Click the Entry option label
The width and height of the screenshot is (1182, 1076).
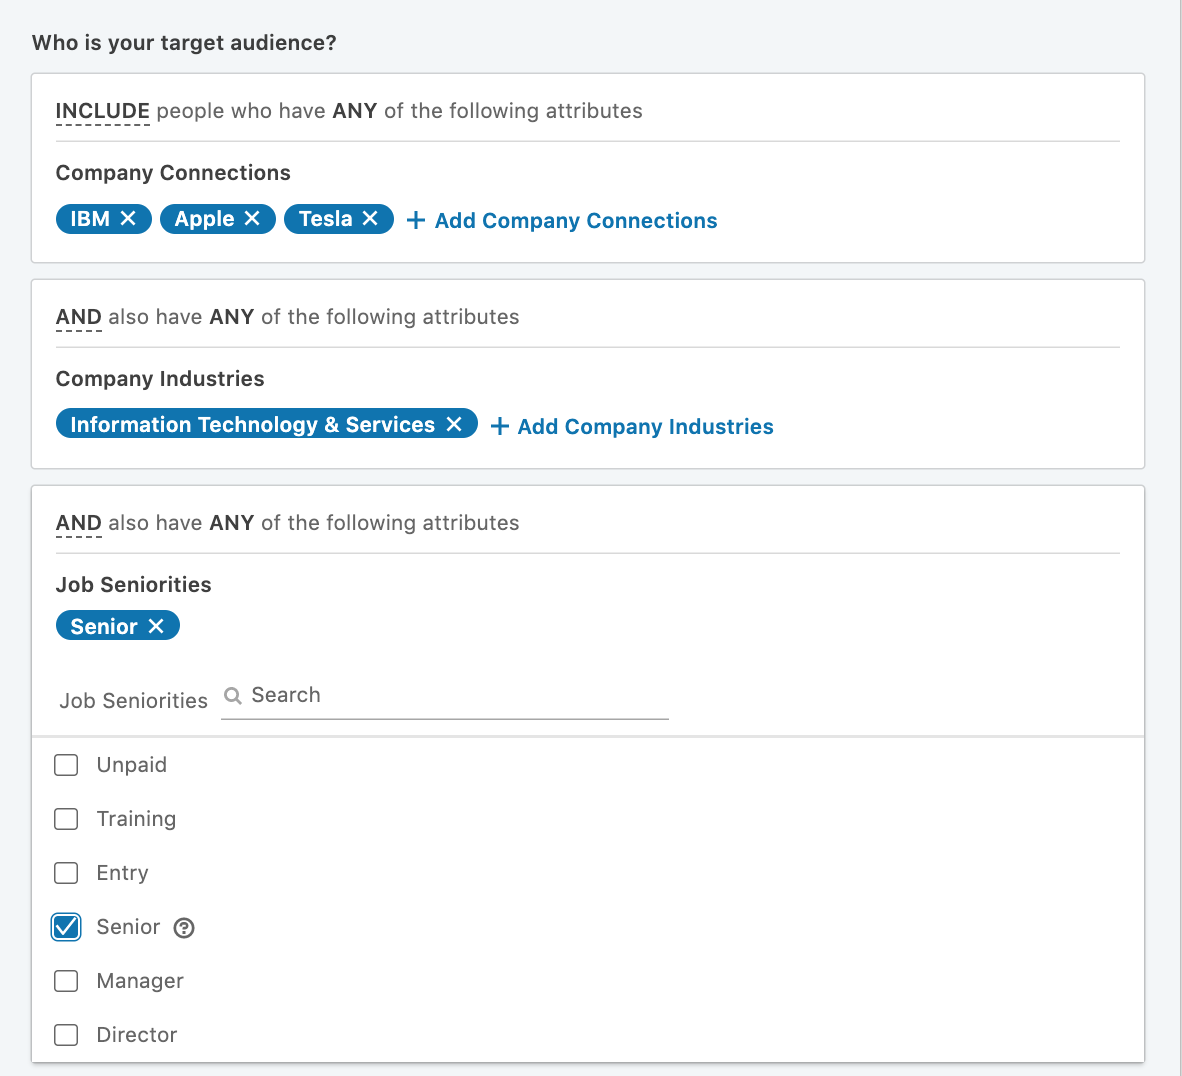(x=122, y=873)
